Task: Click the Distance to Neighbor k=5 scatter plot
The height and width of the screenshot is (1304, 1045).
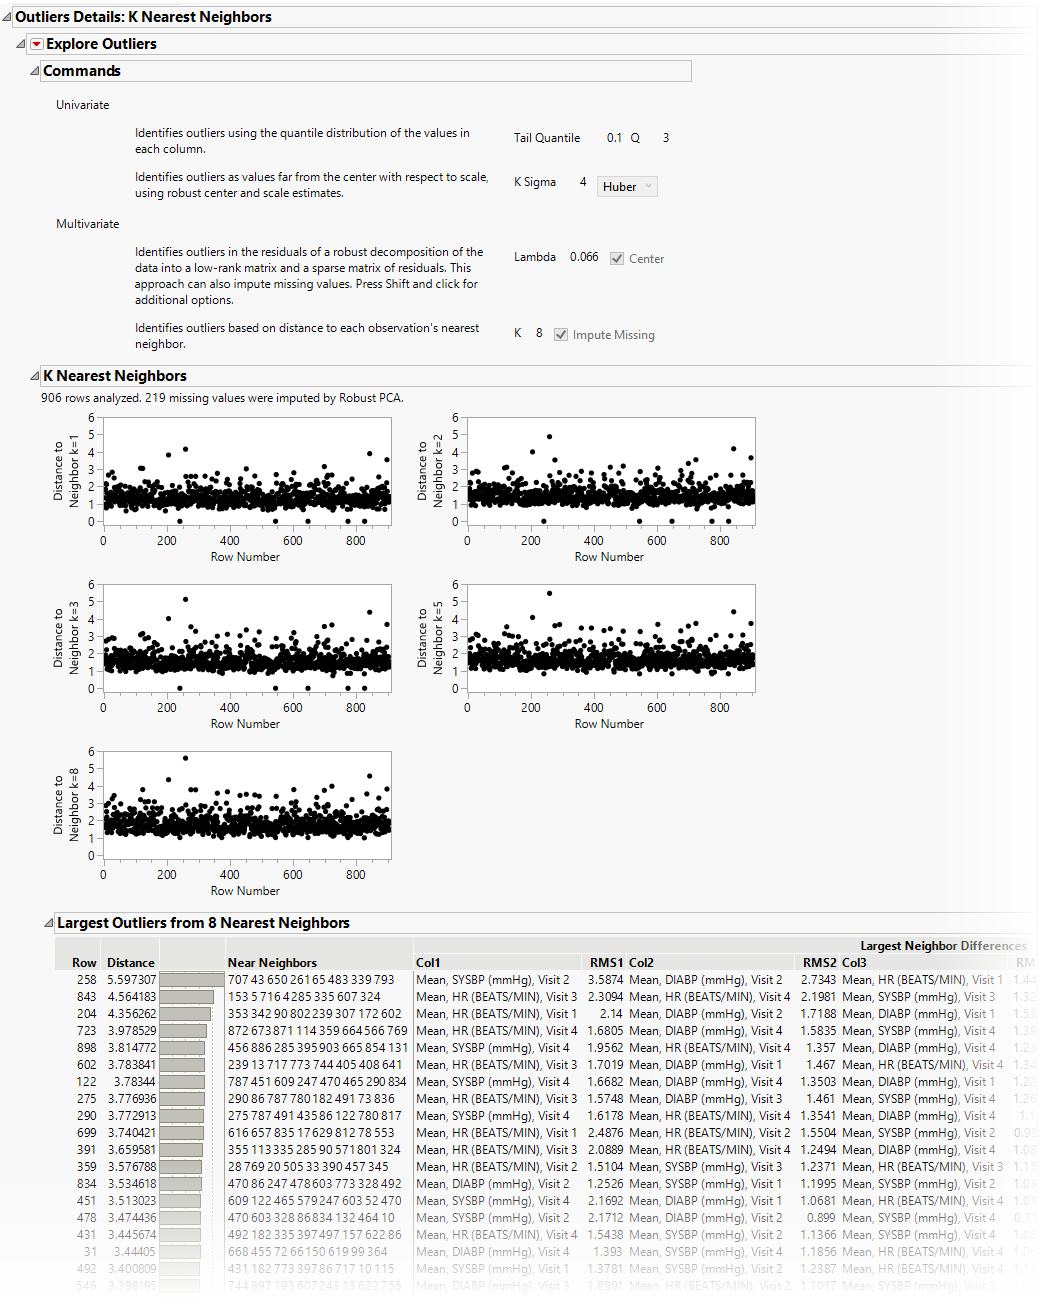Action: click(x=611, y=637)
